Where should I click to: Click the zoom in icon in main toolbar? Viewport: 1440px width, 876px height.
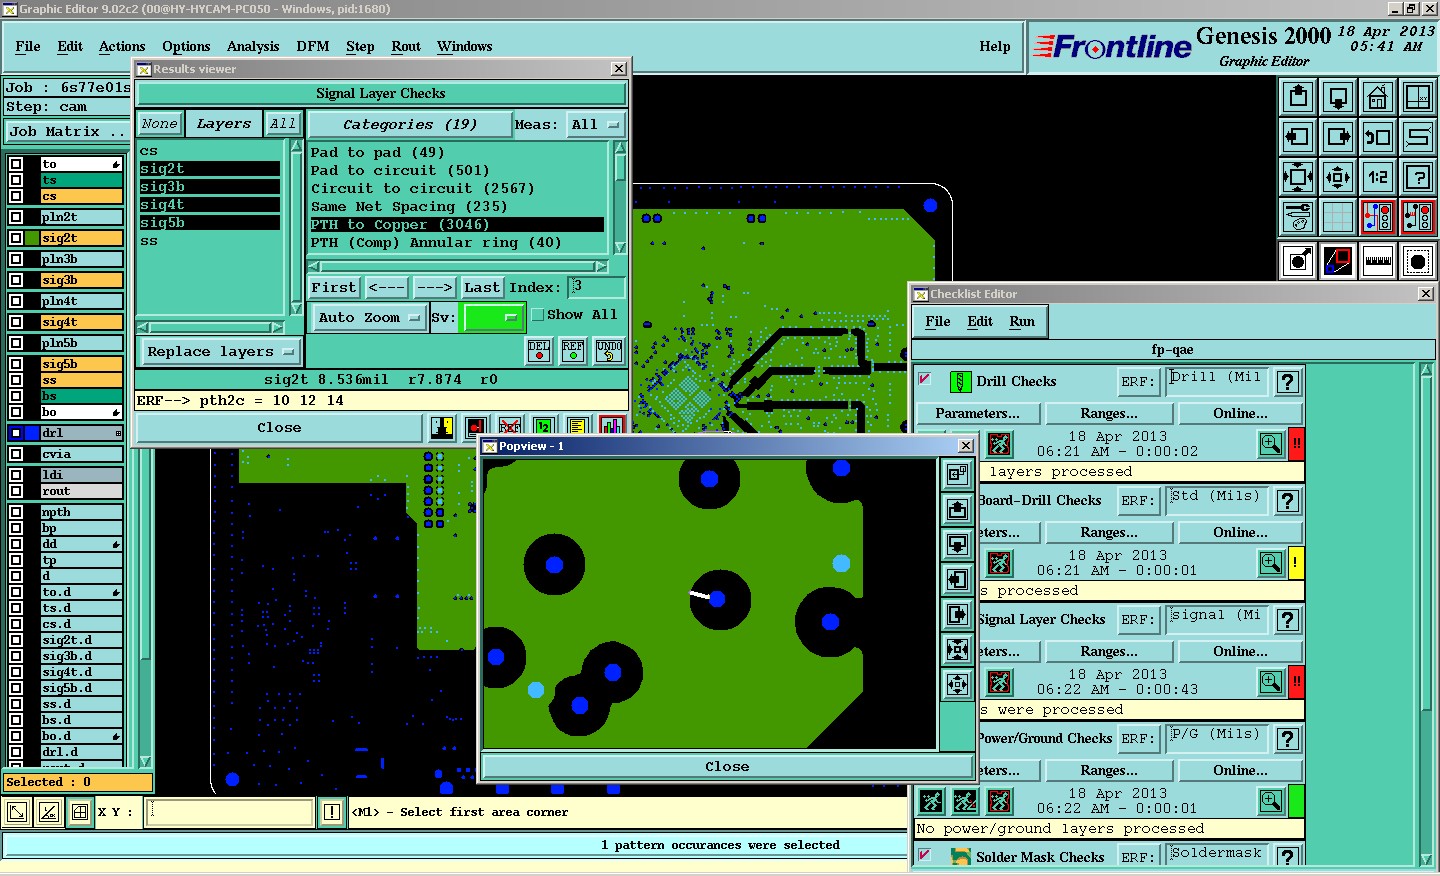1298,177
